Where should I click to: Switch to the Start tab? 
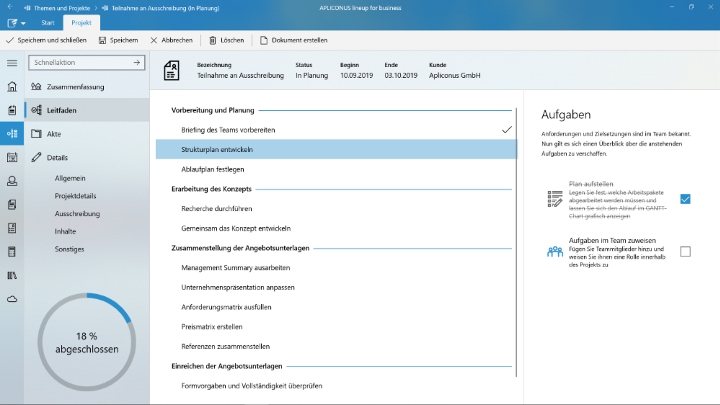tap(48, 22)
